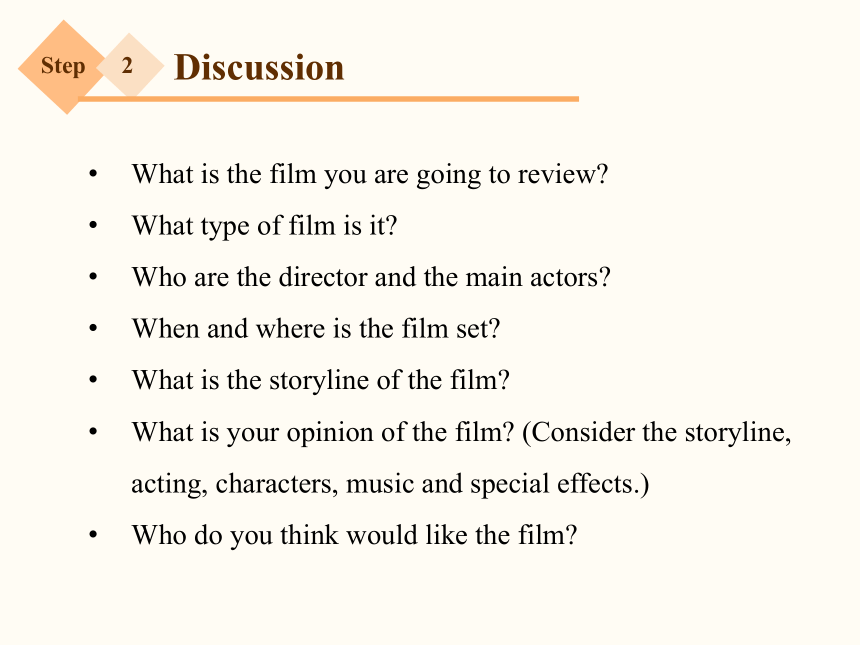Click the bullet before 'Who do you think'
The image size is (860, 645).
click(93, 535)
